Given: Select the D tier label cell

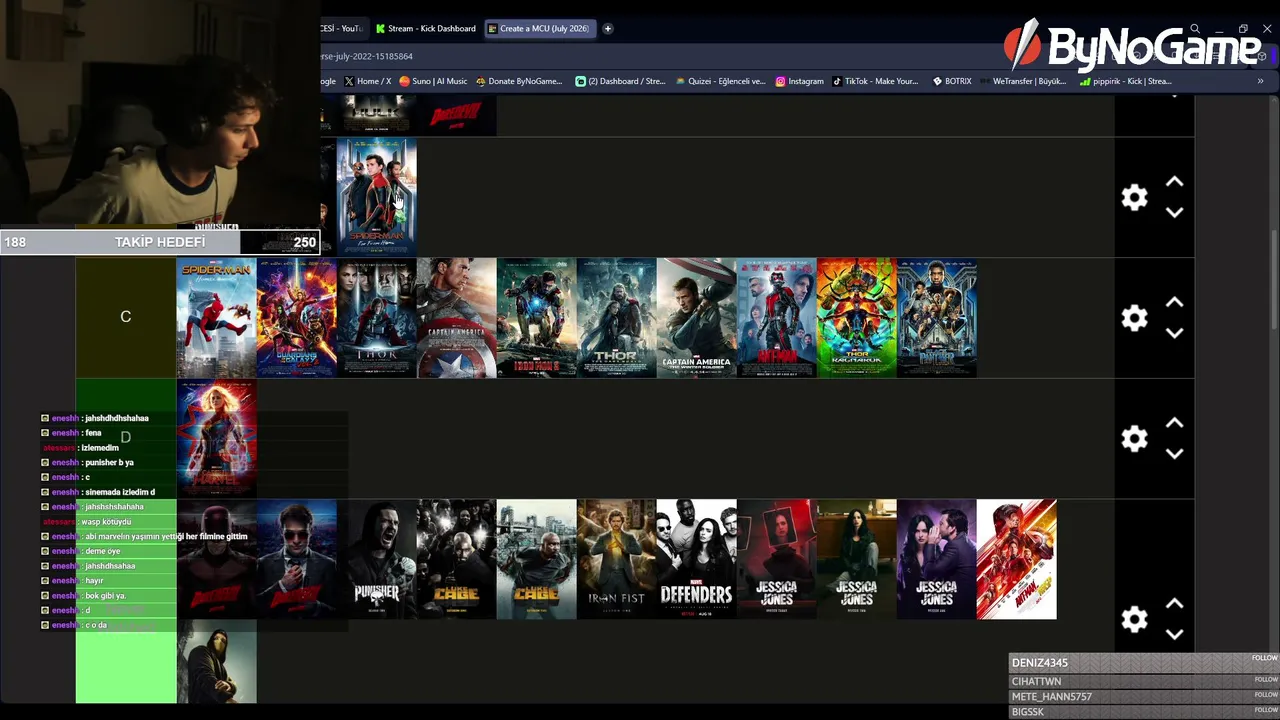Looking at the screenshot, I should (126, 439).
